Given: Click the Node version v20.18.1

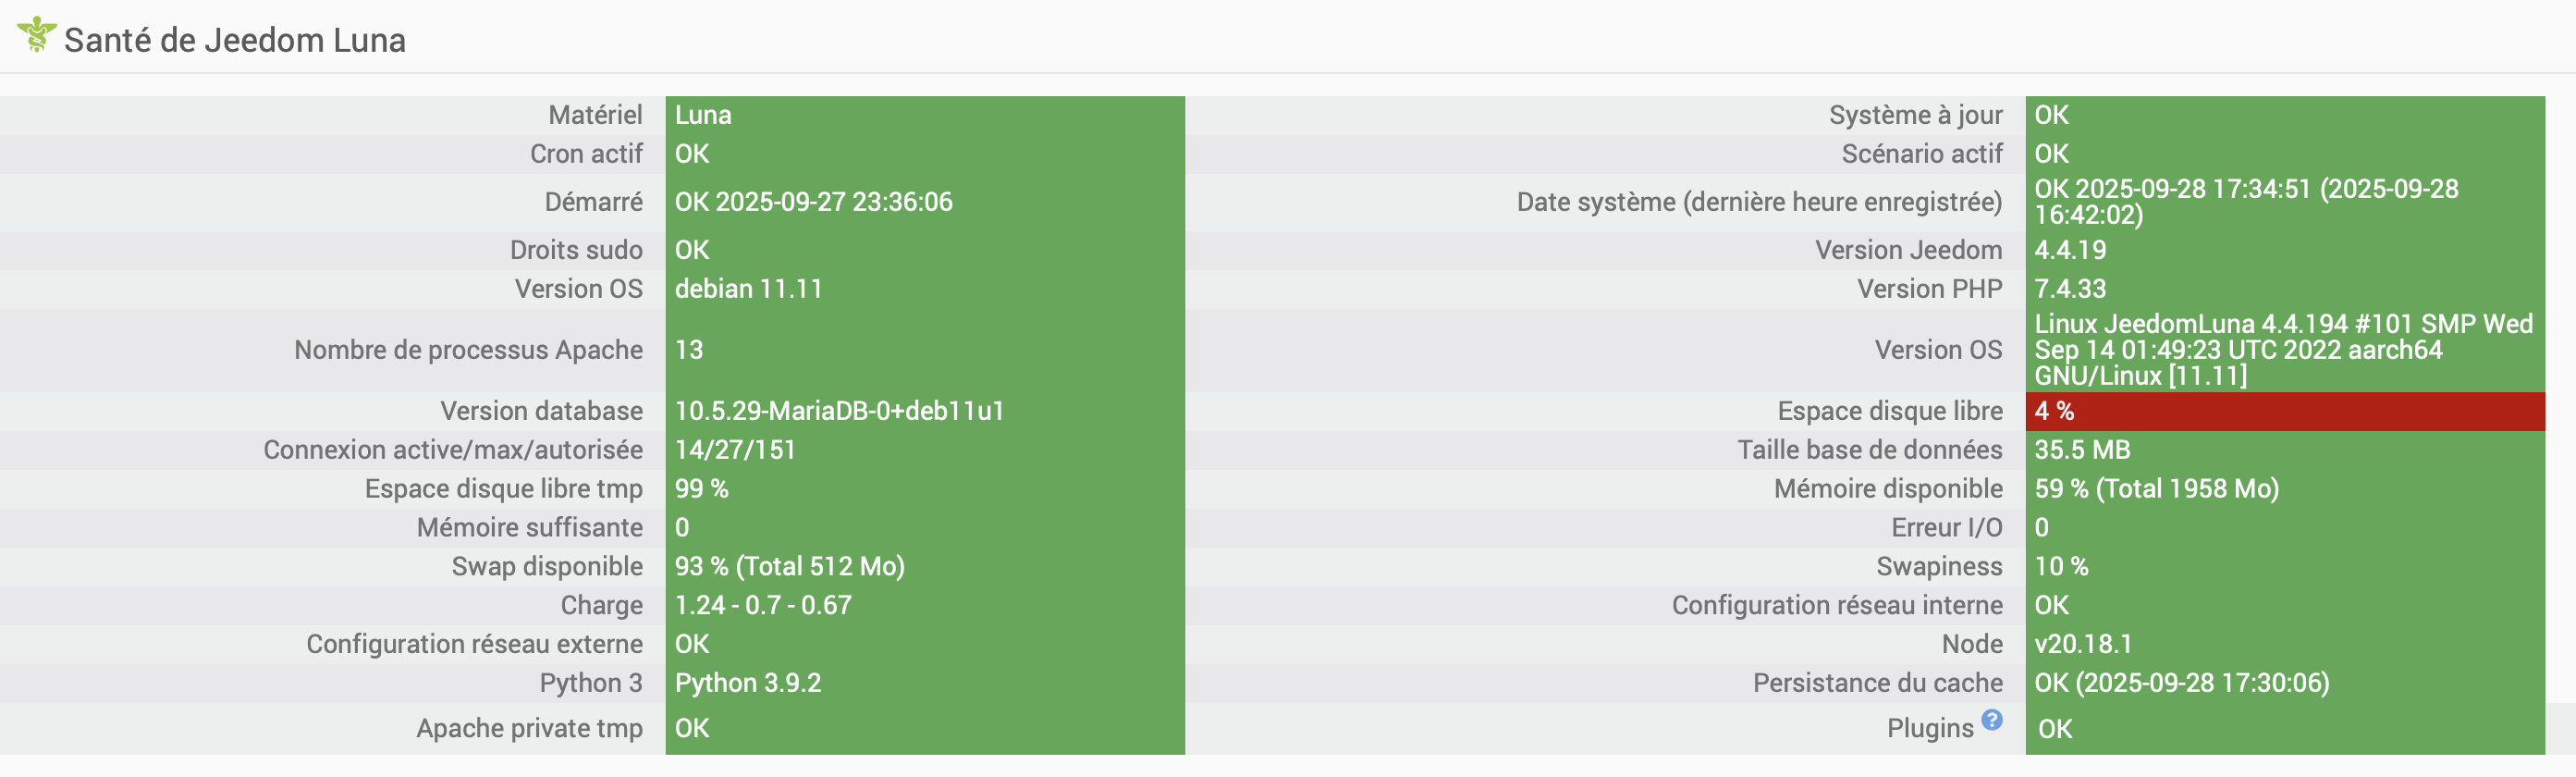Looking at the screenshot, I should tap(2083, 644).
